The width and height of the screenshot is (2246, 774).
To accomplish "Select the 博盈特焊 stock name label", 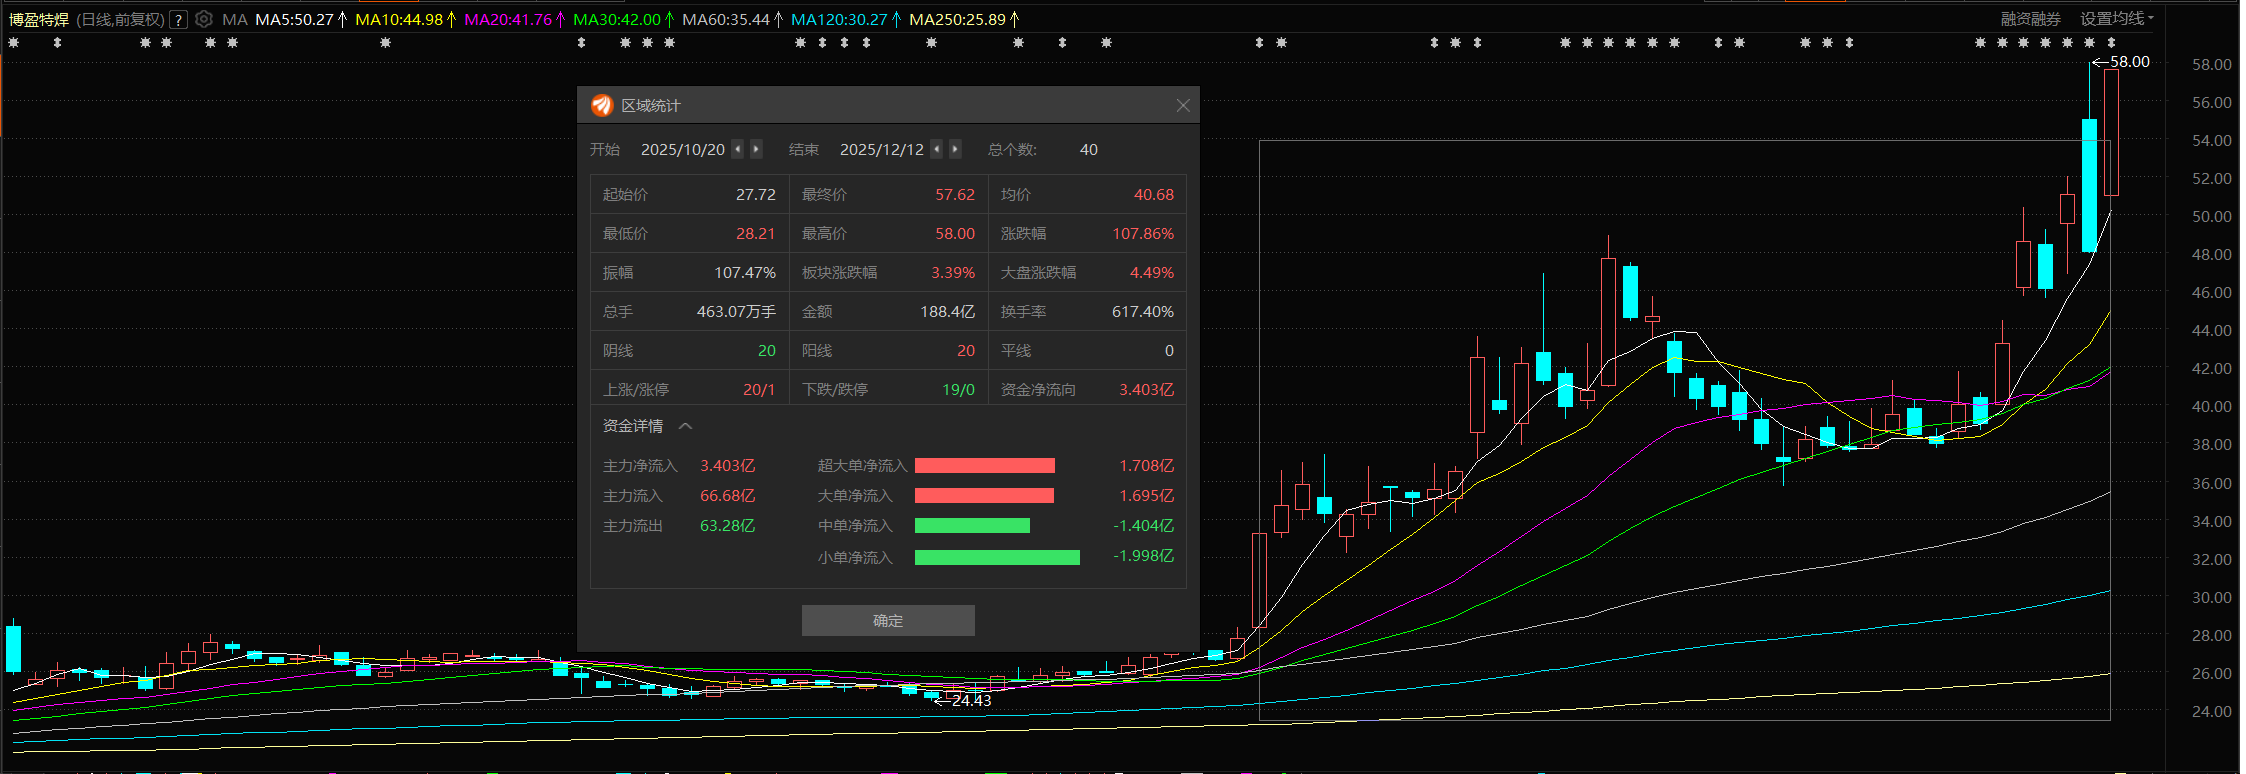I will click(39, 19).
